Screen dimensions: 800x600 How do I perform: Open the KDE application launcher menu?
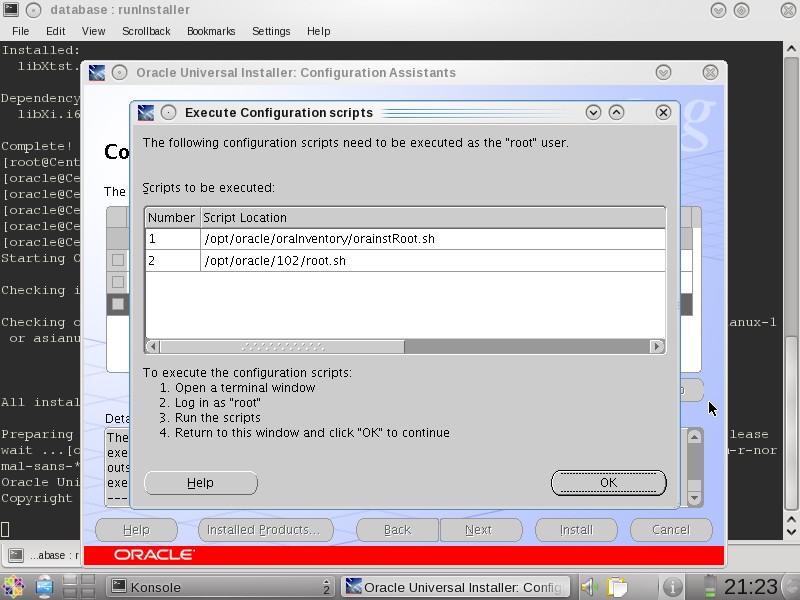pyautogui.click(x=13, y=587)
